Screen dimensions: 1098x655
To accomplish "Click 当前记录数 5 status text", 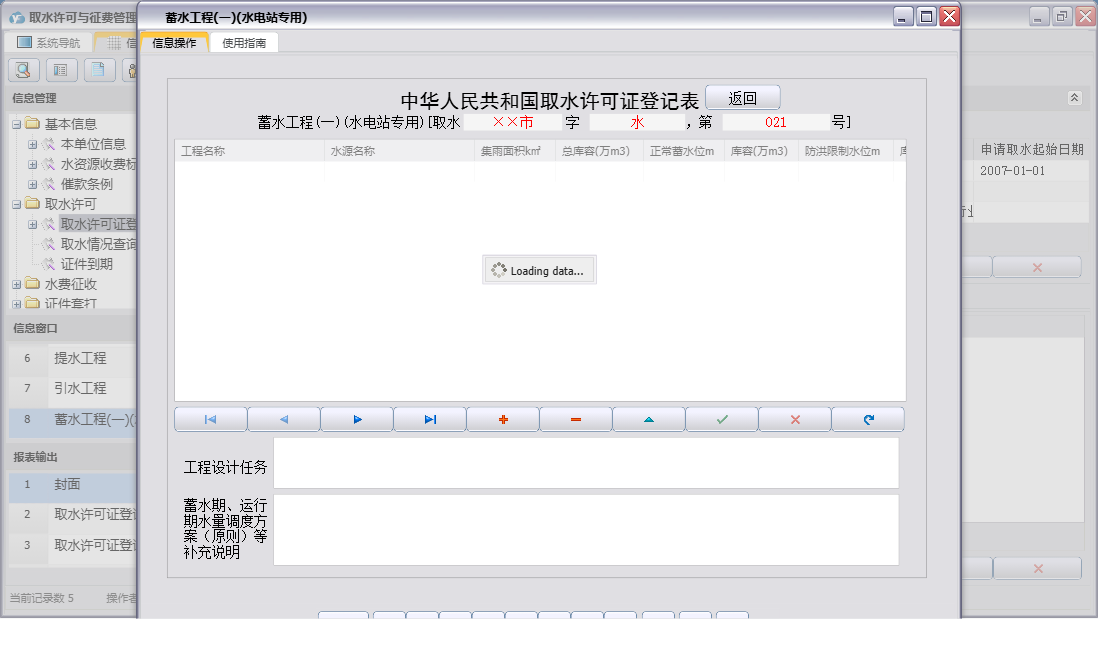I will (x=41, y=598).
